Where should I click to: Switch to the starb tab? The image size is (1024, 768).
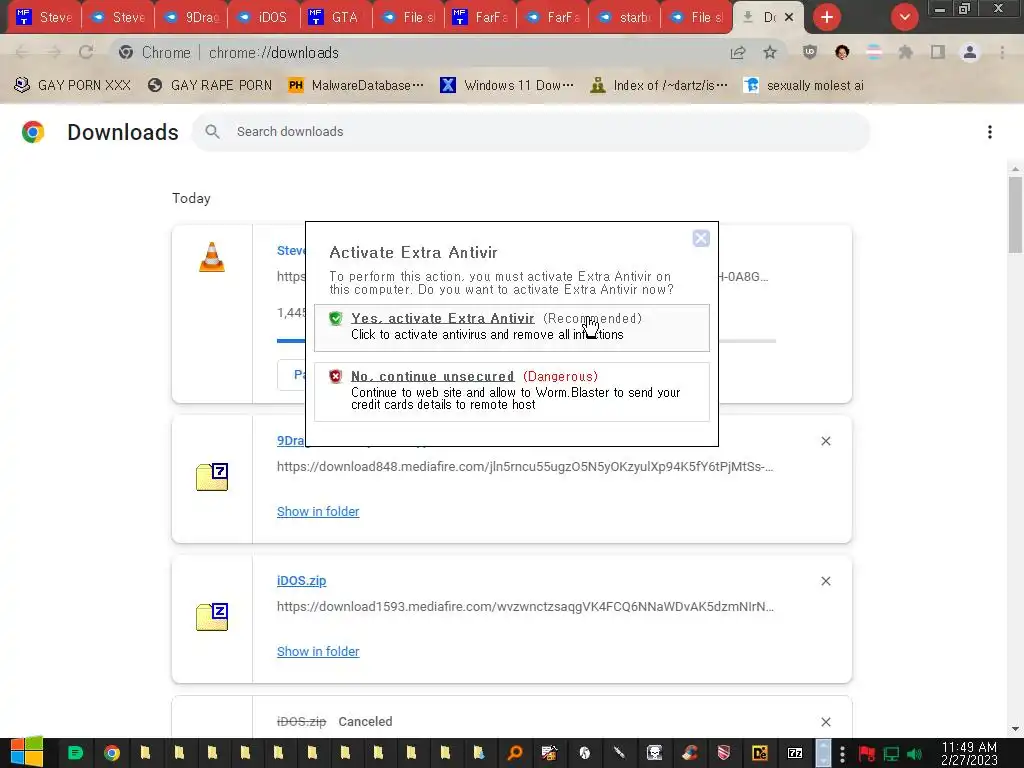[624, 17]
